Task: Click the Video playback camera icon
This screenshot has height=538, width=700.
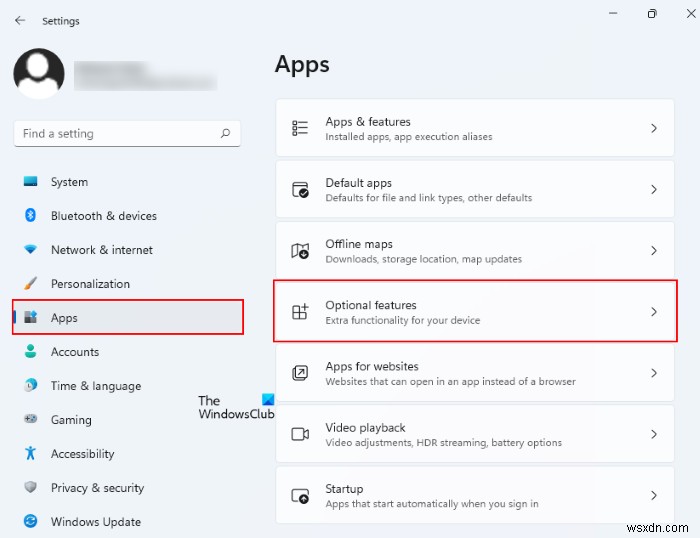Action: [x=300, y=434]
